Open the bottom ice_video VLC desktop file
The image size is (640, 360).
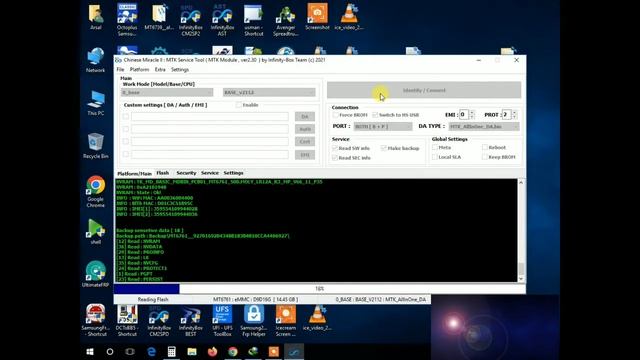(x=317, y=318)
